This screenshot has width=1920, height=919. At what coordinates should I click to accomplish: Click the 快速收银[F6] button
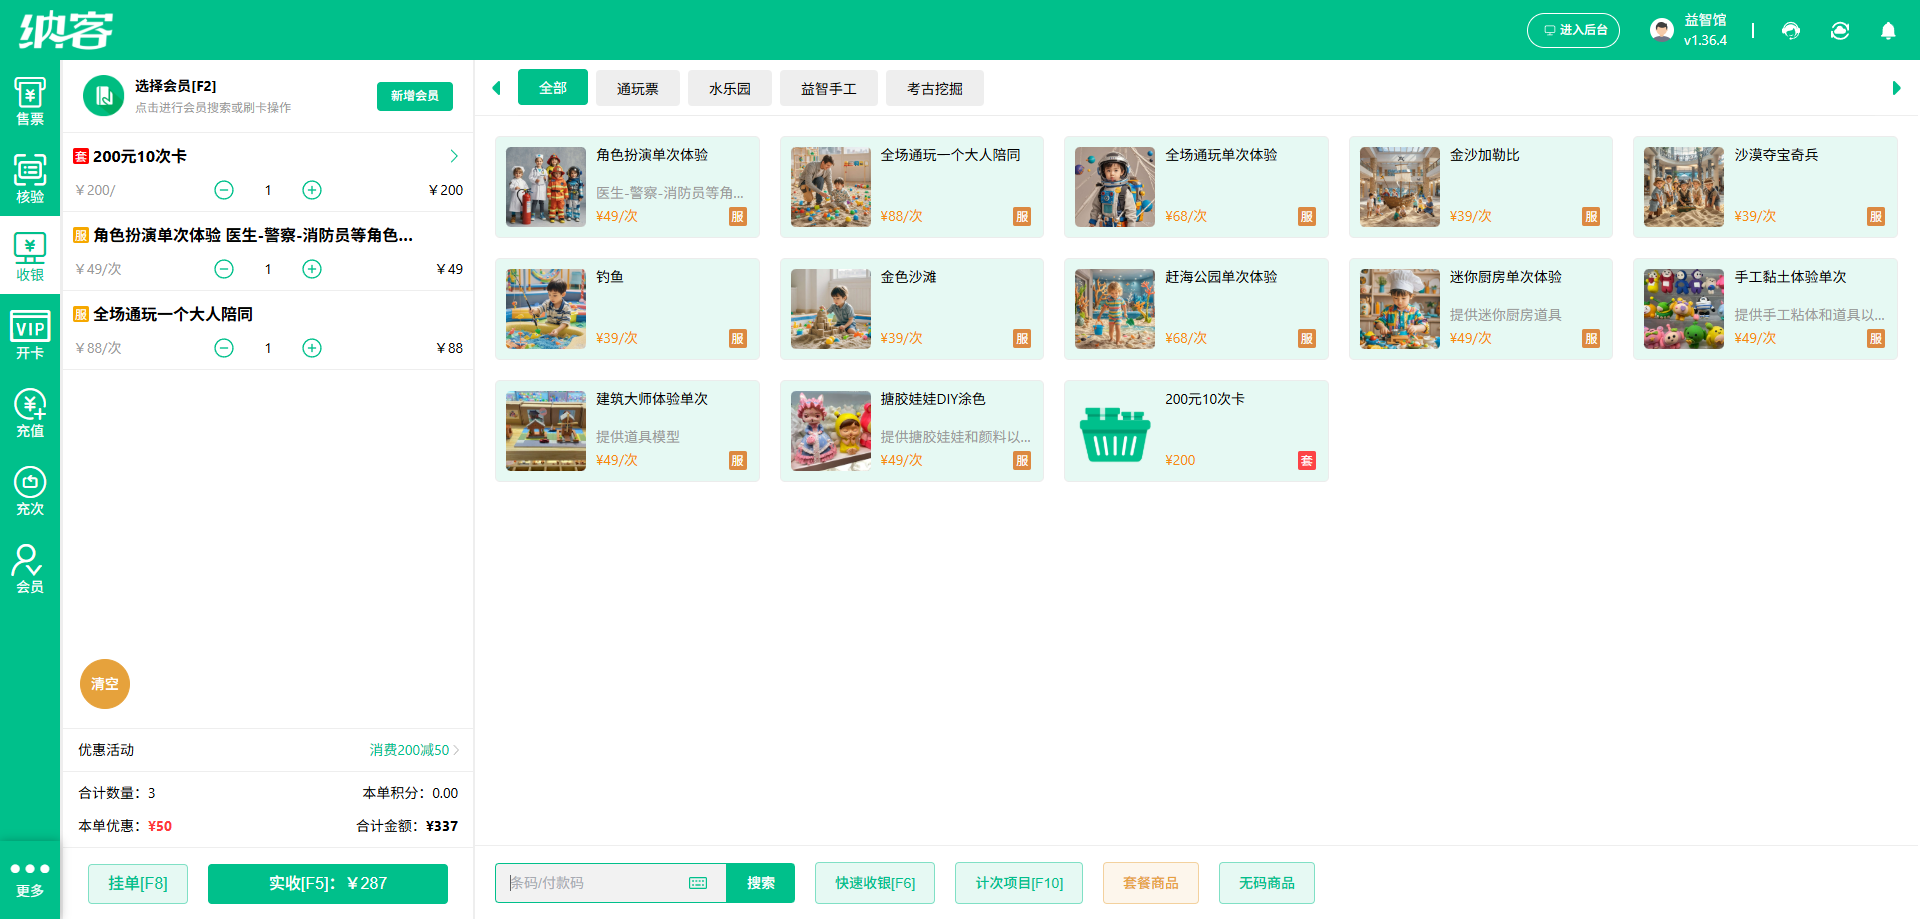(x=875, y=883)
